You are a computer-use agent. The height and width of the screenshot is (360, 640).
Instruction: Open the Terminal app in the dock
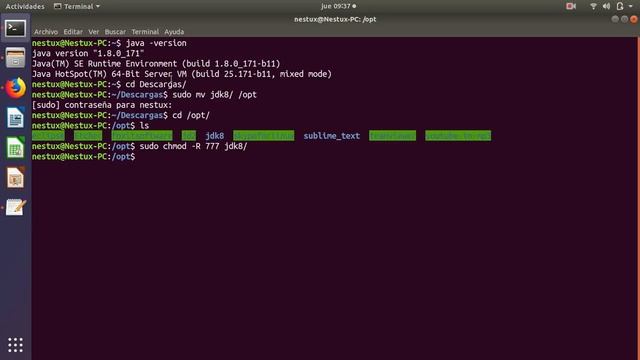coord(16,29)
